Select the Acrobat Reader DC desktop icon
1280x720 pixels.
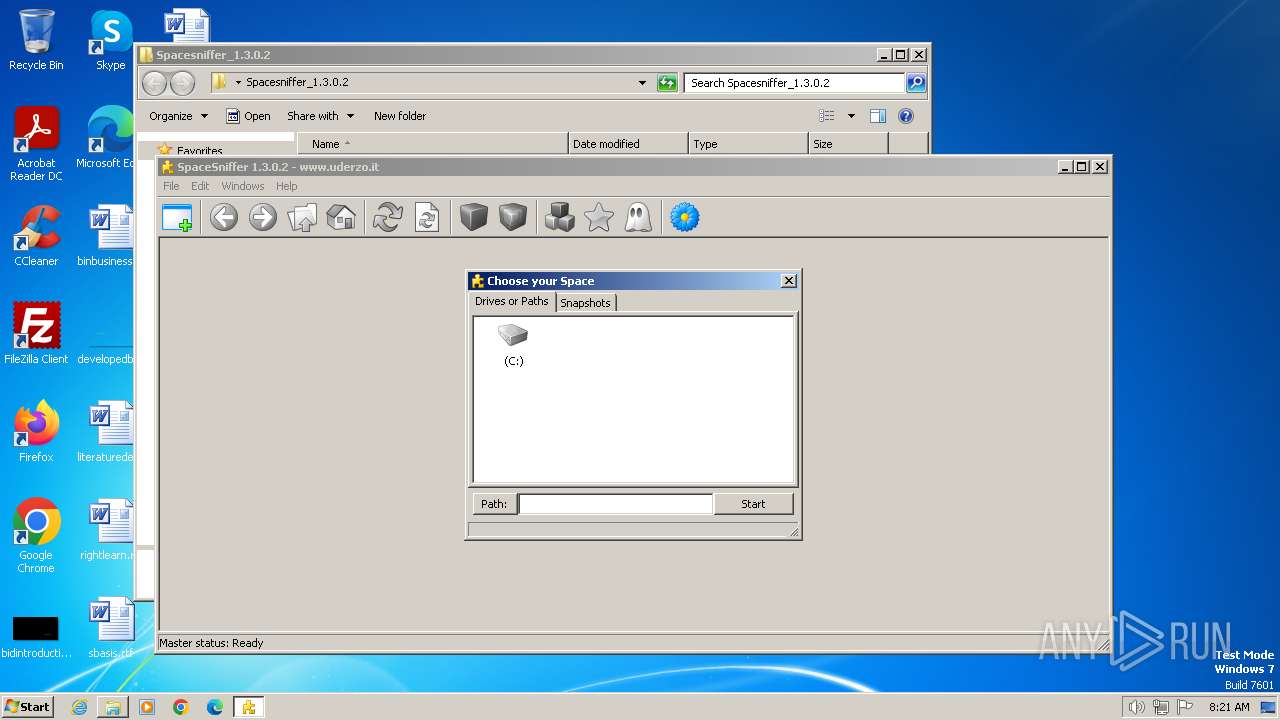click(x=36, y=144)
